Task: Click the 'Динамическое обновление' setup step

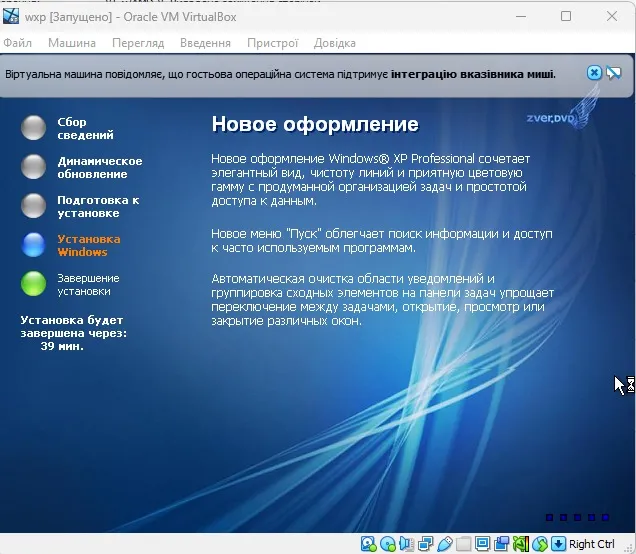Action: click(100, 167)
